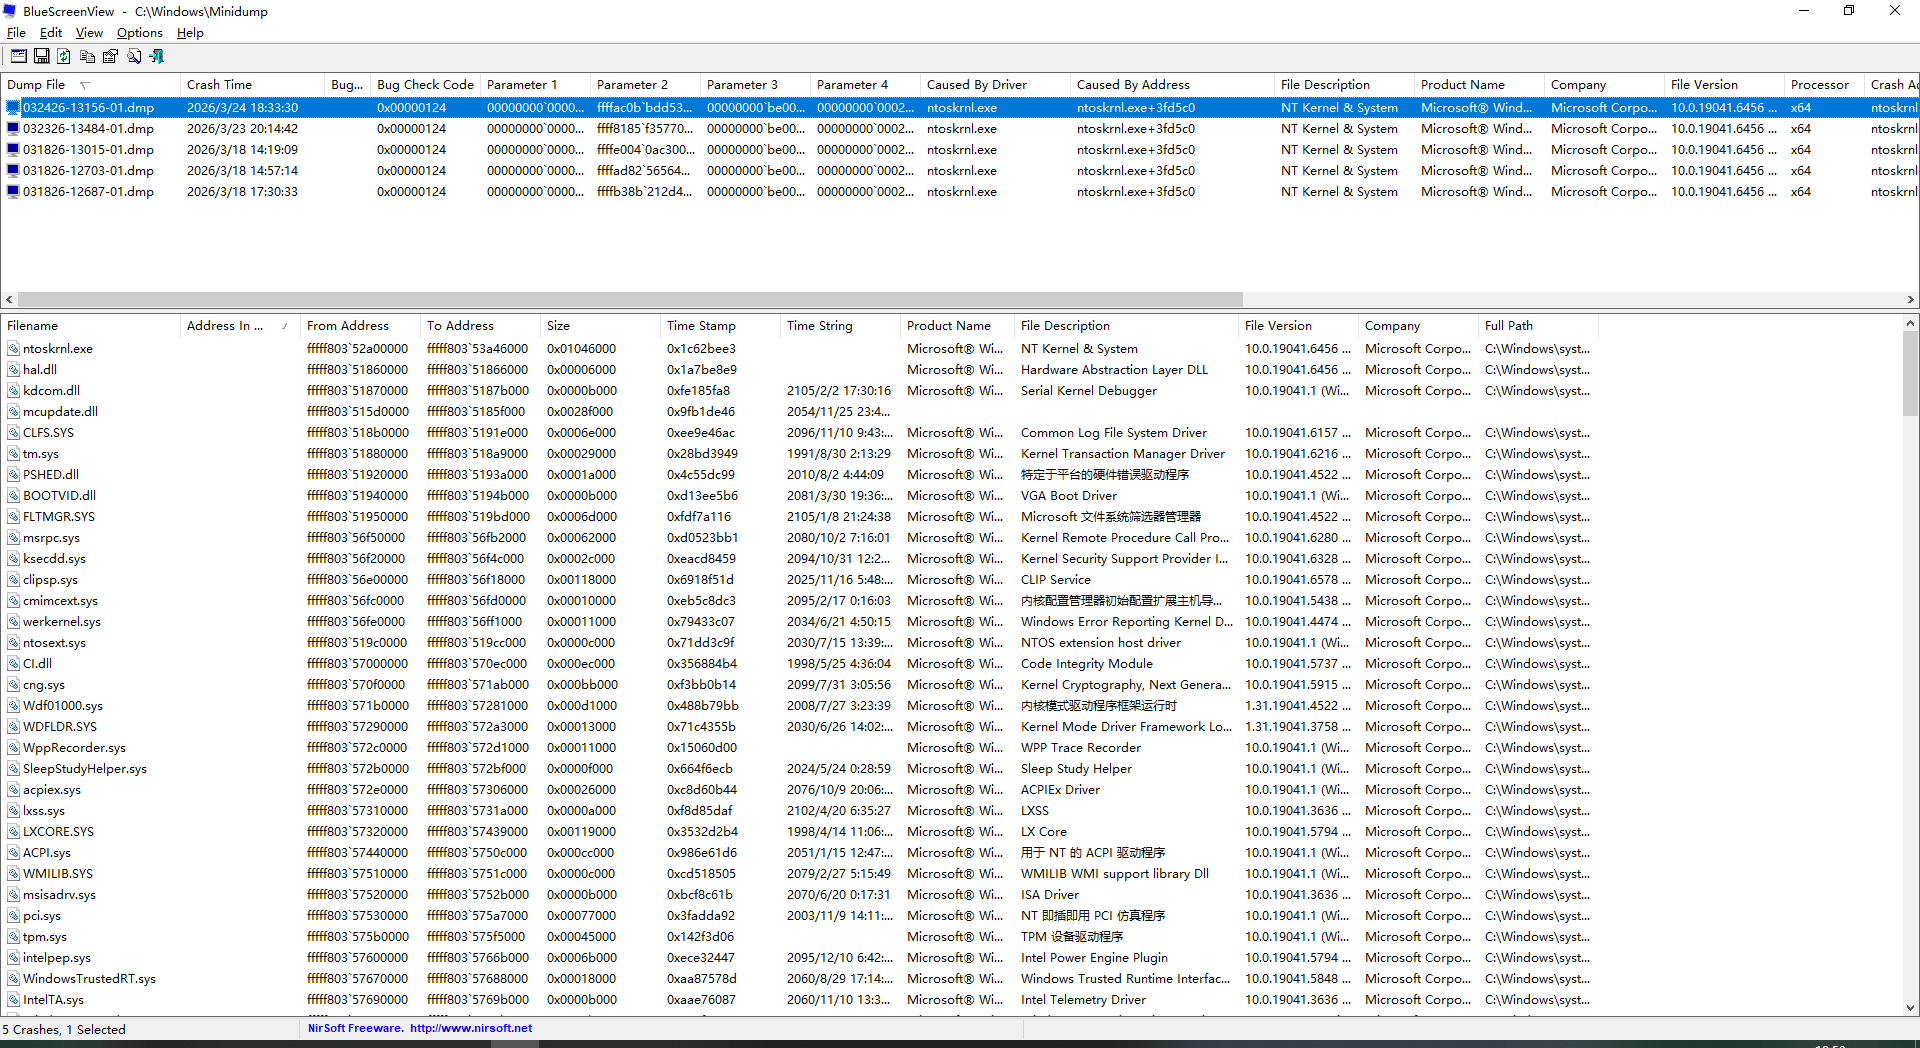Click the ntoskrnl.exe file icon in the lower pane
This screenshot has height=1048, width=1920.
pos(13,349)
